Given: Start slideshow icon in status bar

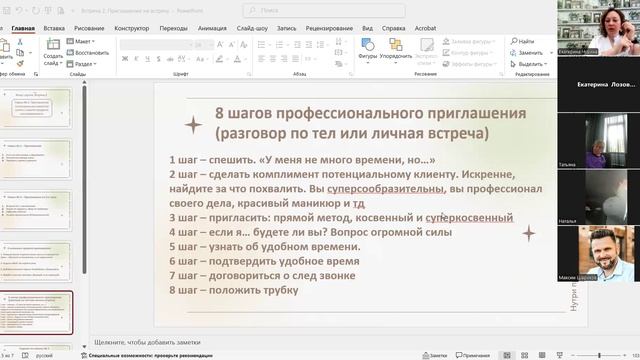Looking at the screenshot, I should tap(560, 356).
